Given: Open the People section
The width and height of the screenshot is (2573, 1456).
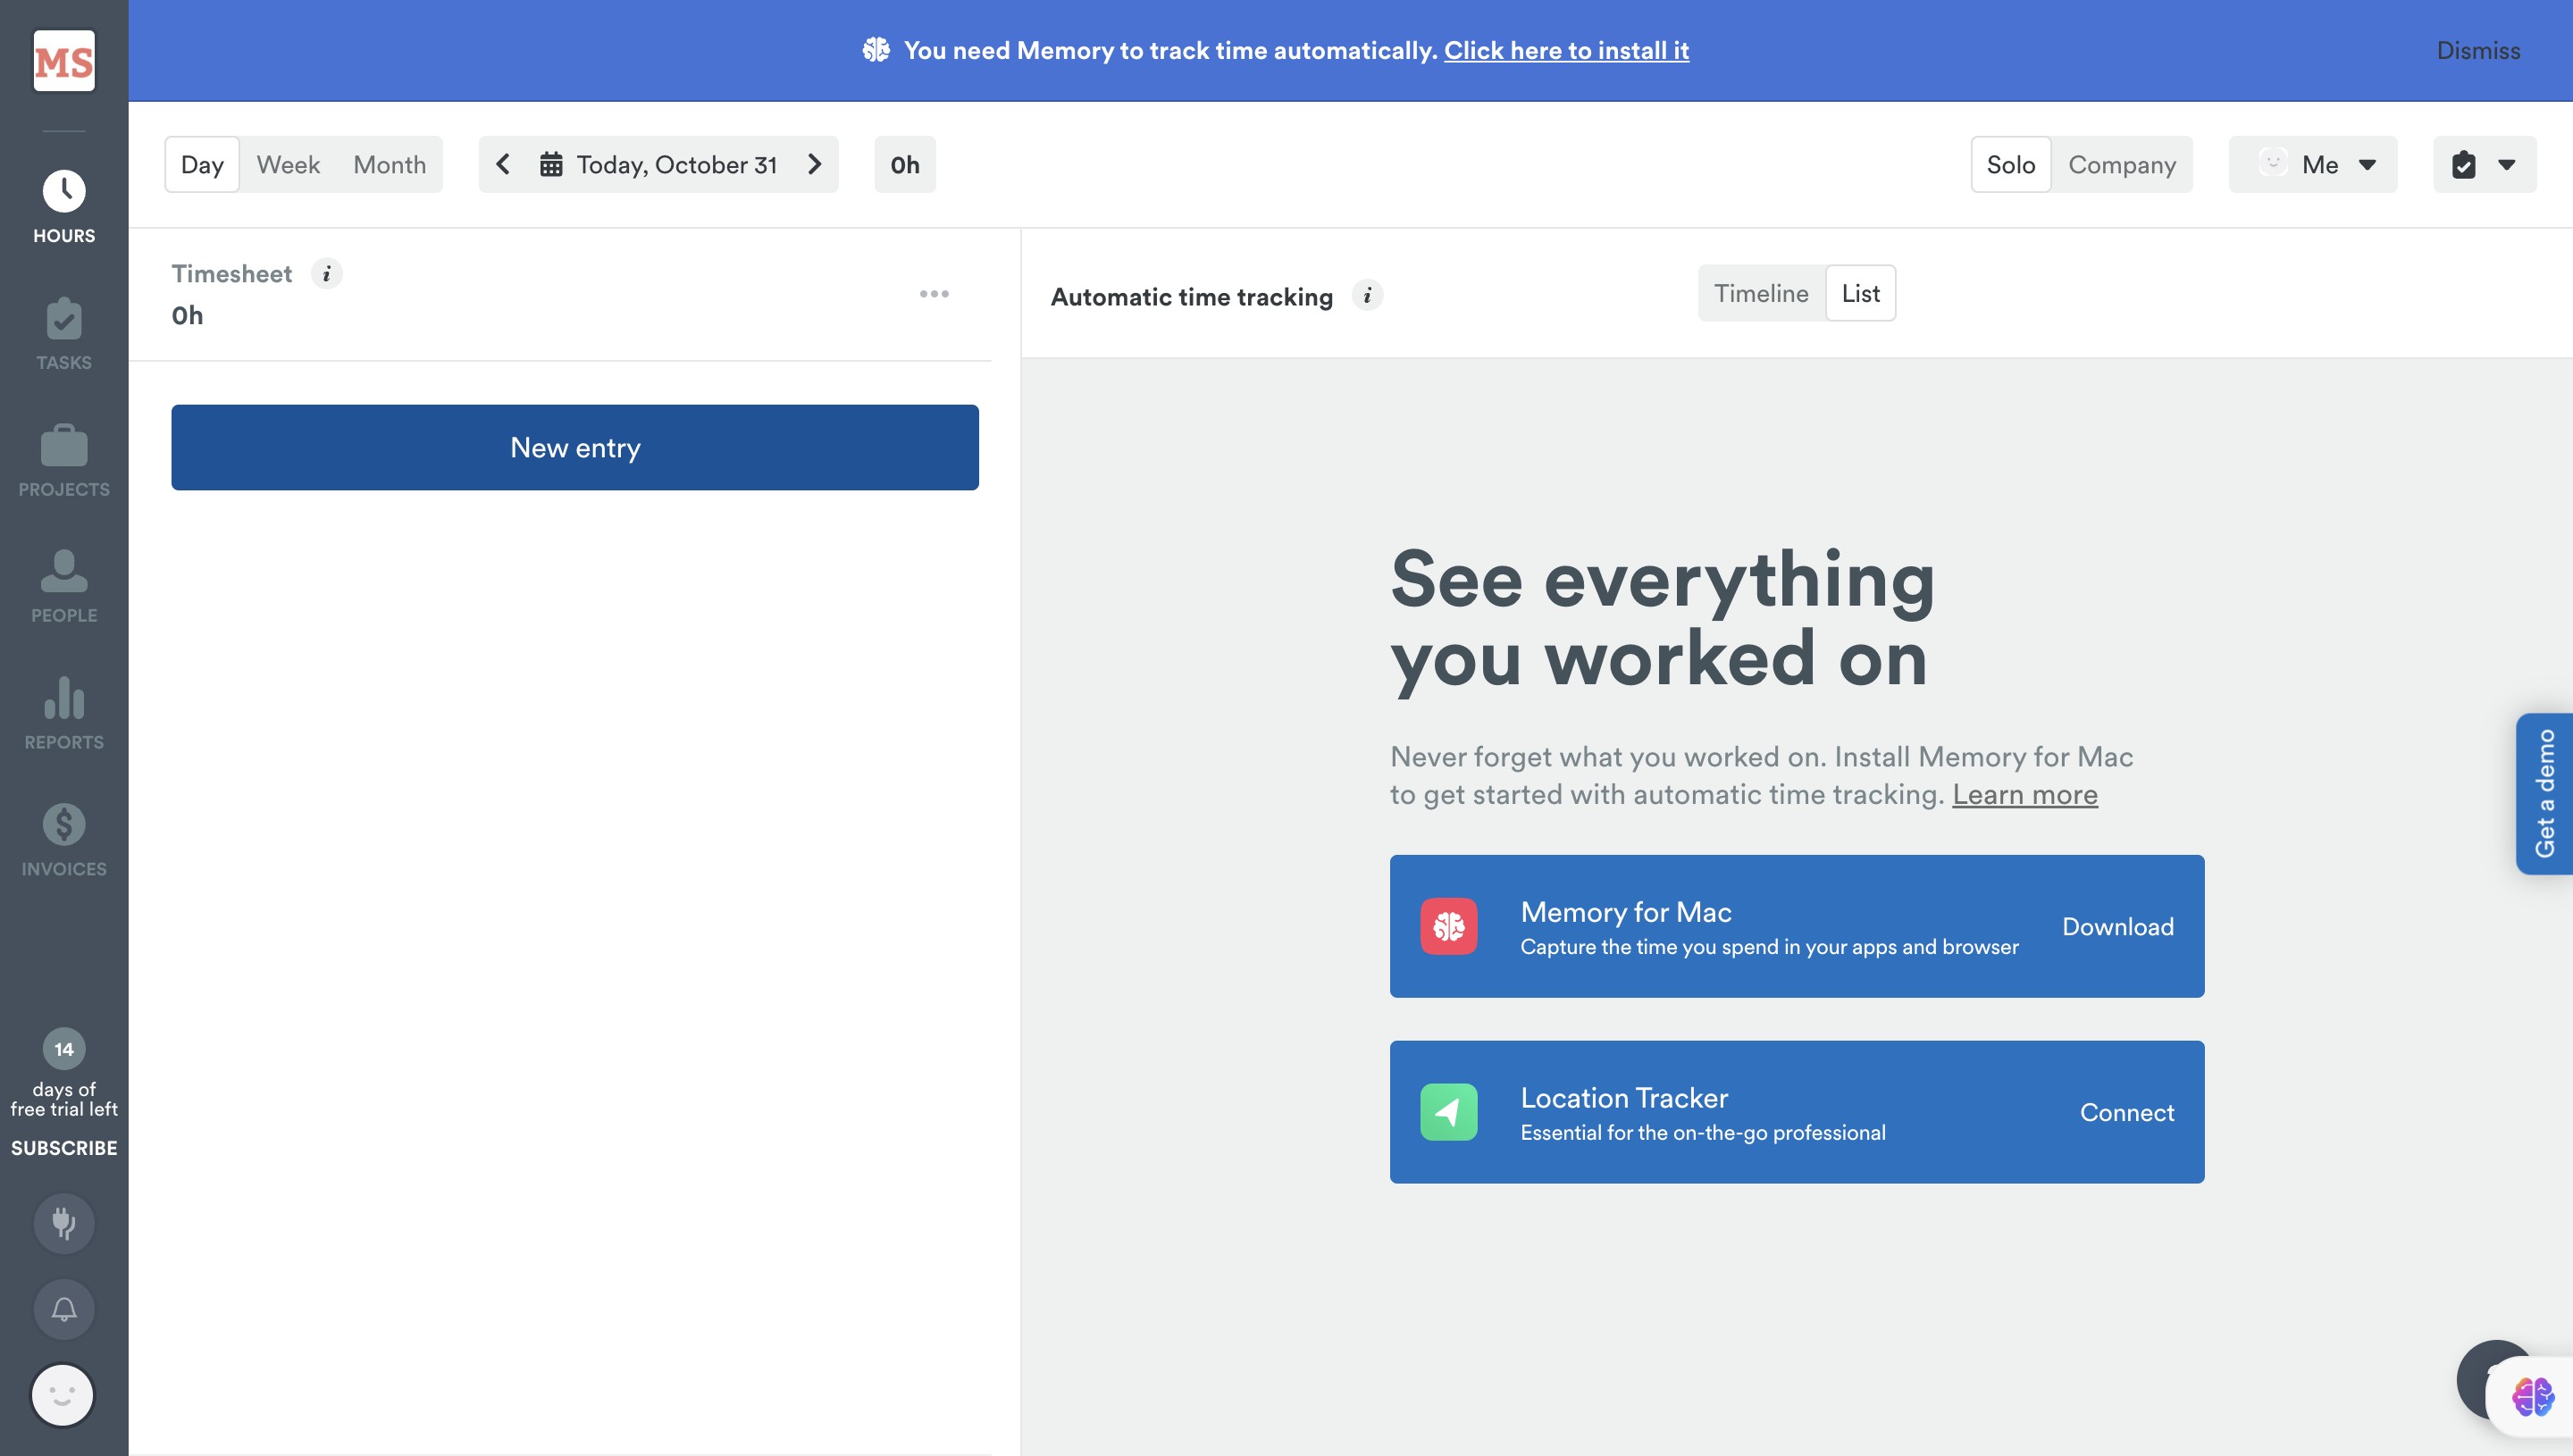Looking at the screenshot, I should coord(64,587).
